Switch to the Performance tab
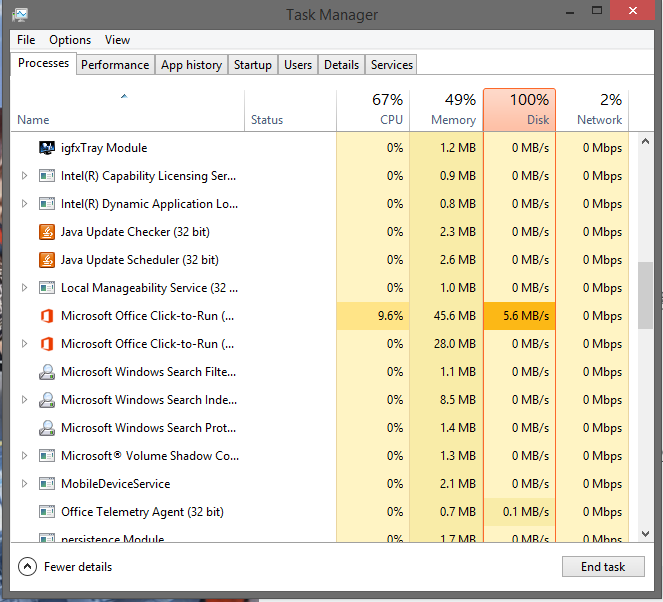663x602 pixels. [115, 65]
